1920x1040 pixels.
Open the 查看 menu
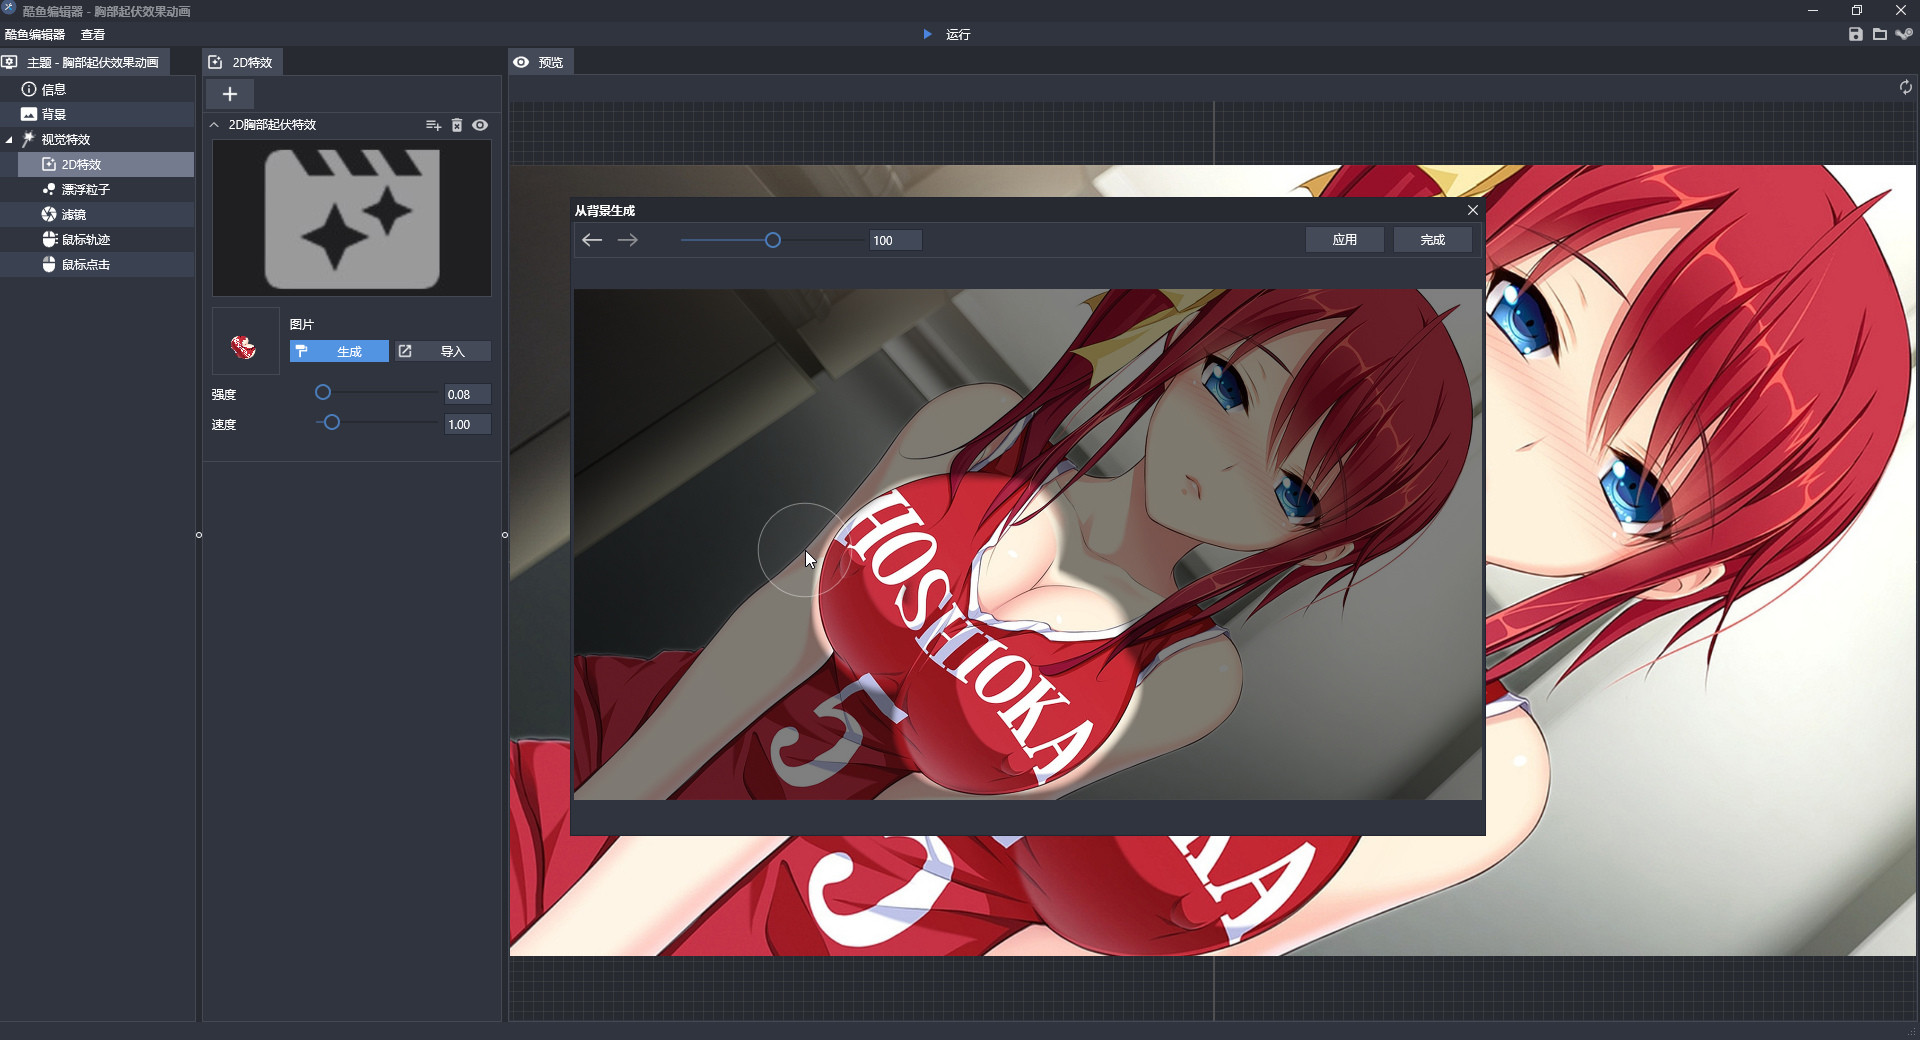coord(93,34)
